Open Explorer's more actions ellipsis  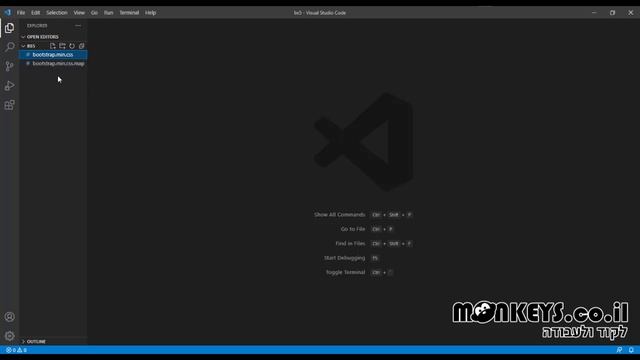point(78,26)
